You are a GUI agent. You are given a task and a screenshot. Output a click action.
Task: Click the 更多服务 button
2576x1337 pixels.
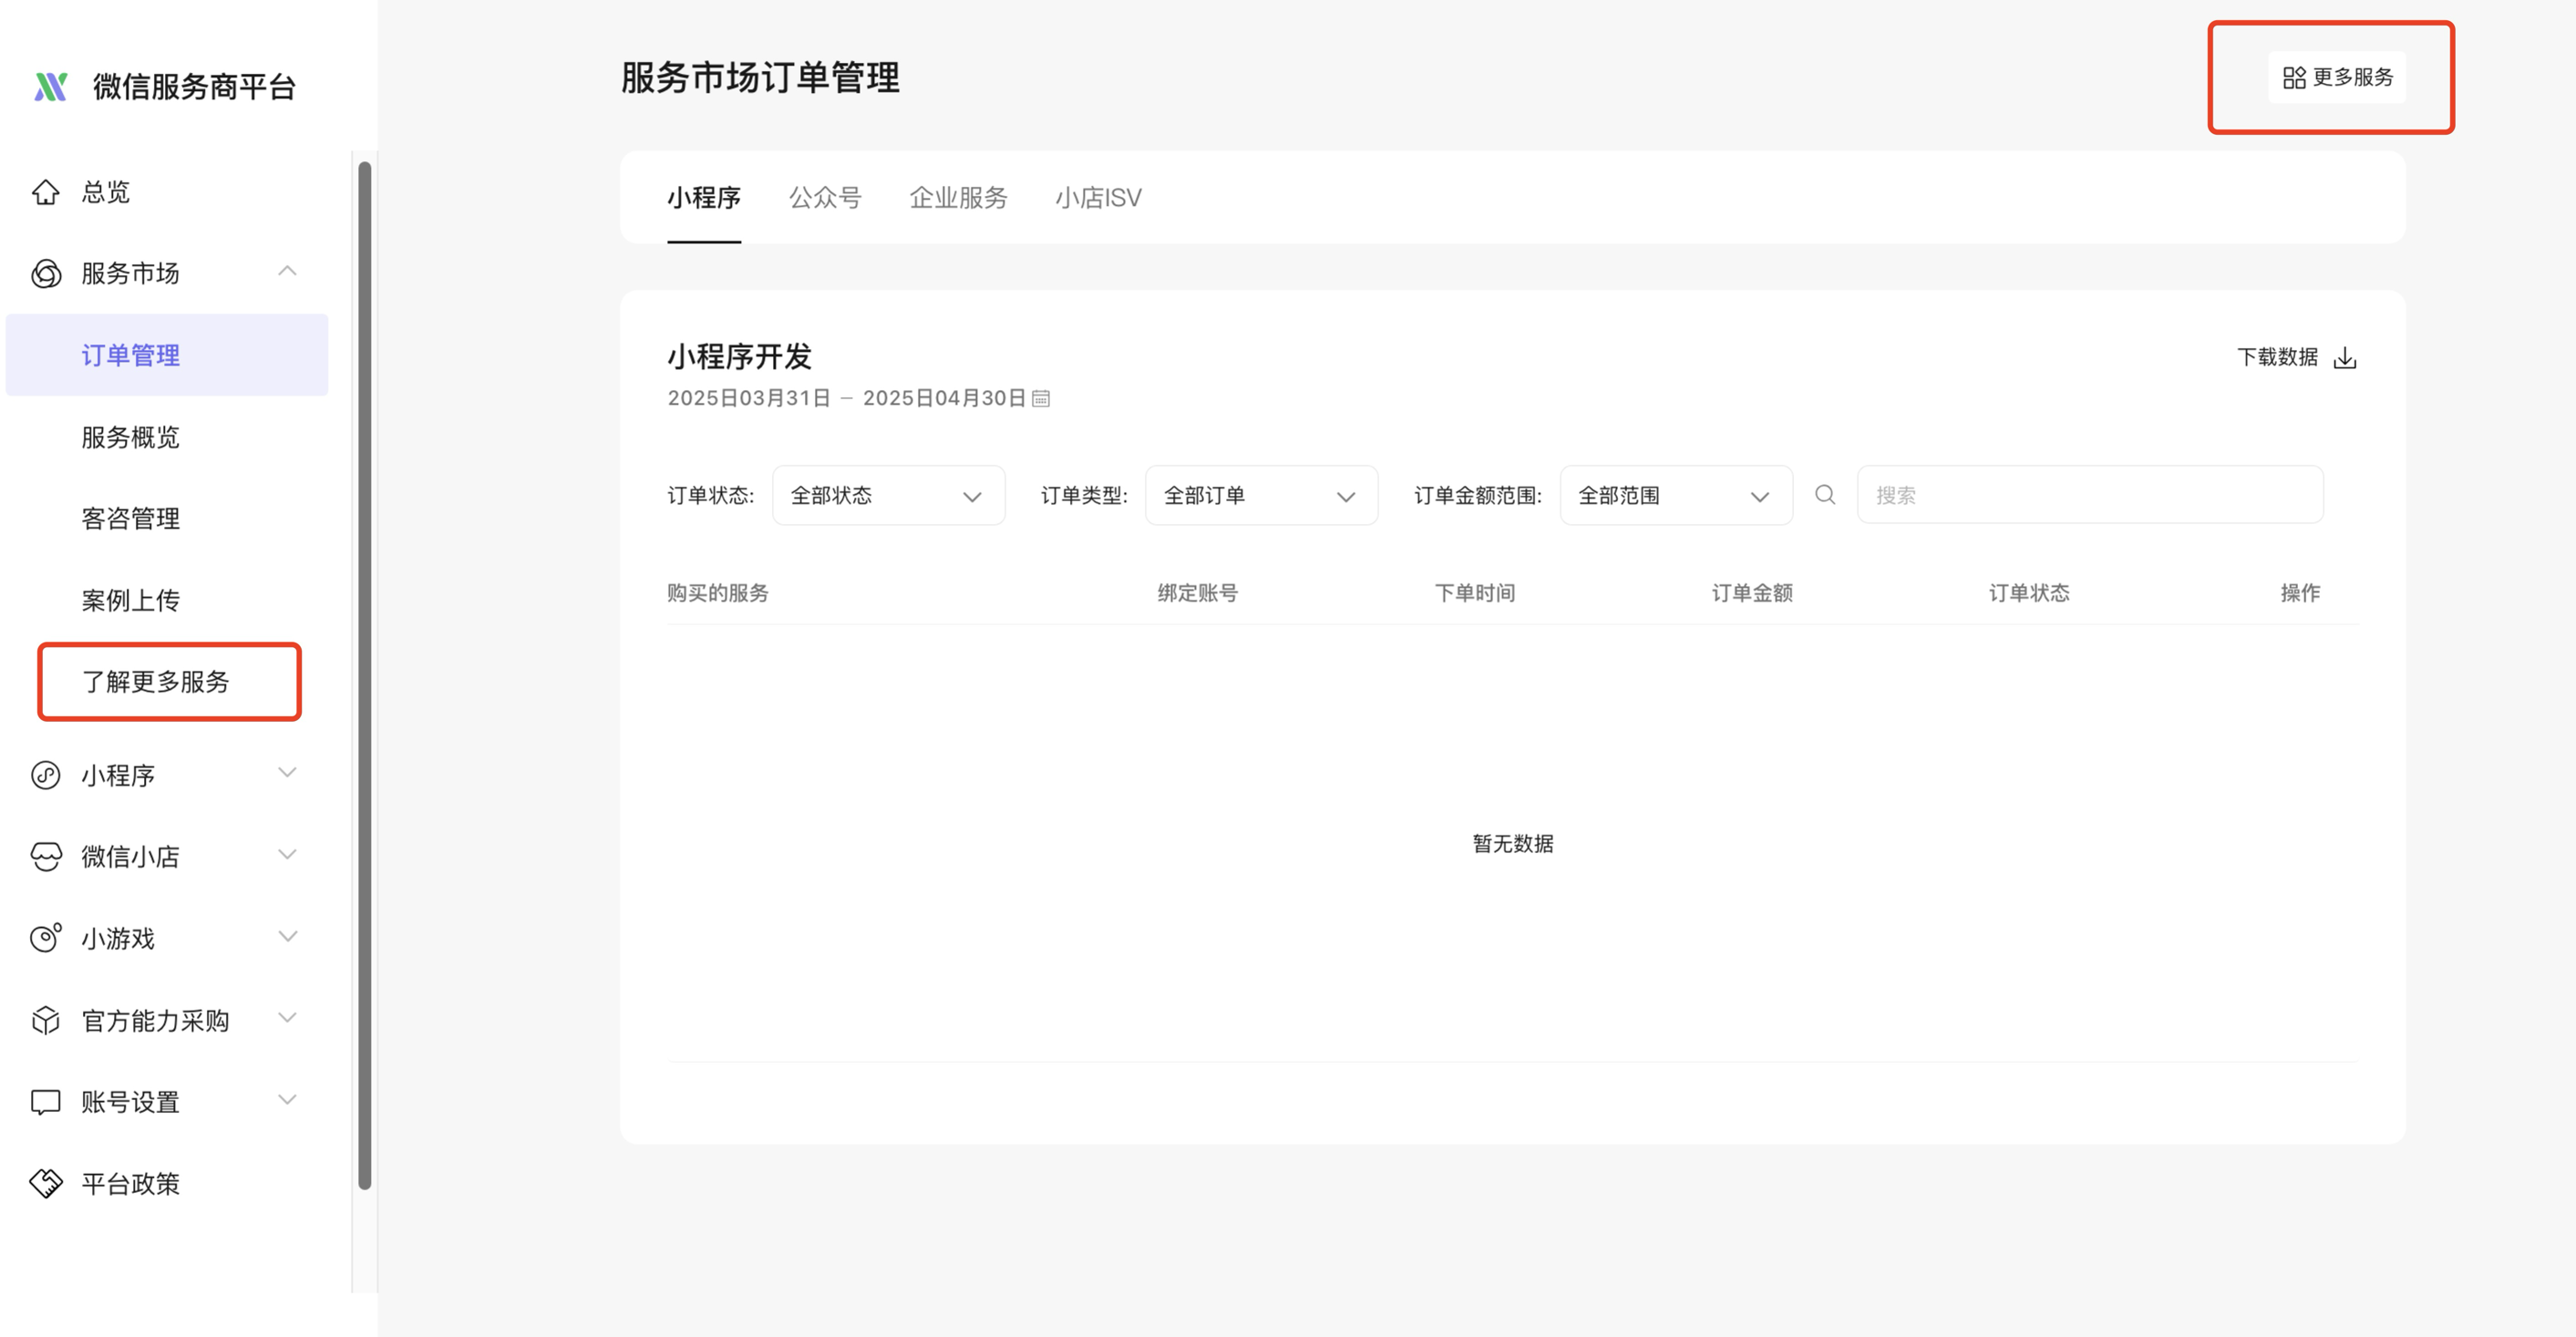pos(2337,77)
